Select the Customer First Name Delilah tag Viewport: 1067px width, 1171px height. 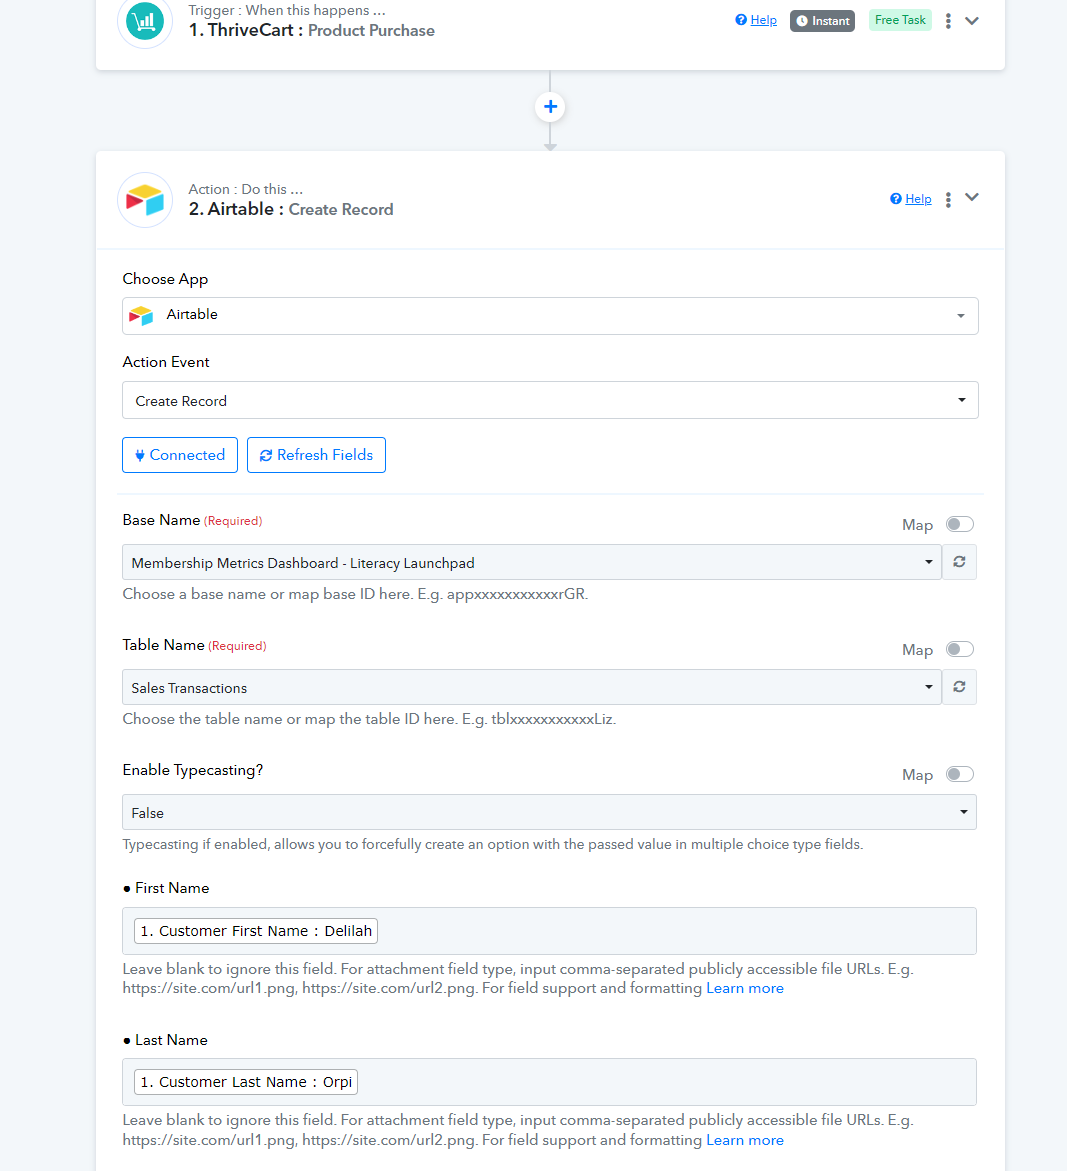click(x=256, y=931)
